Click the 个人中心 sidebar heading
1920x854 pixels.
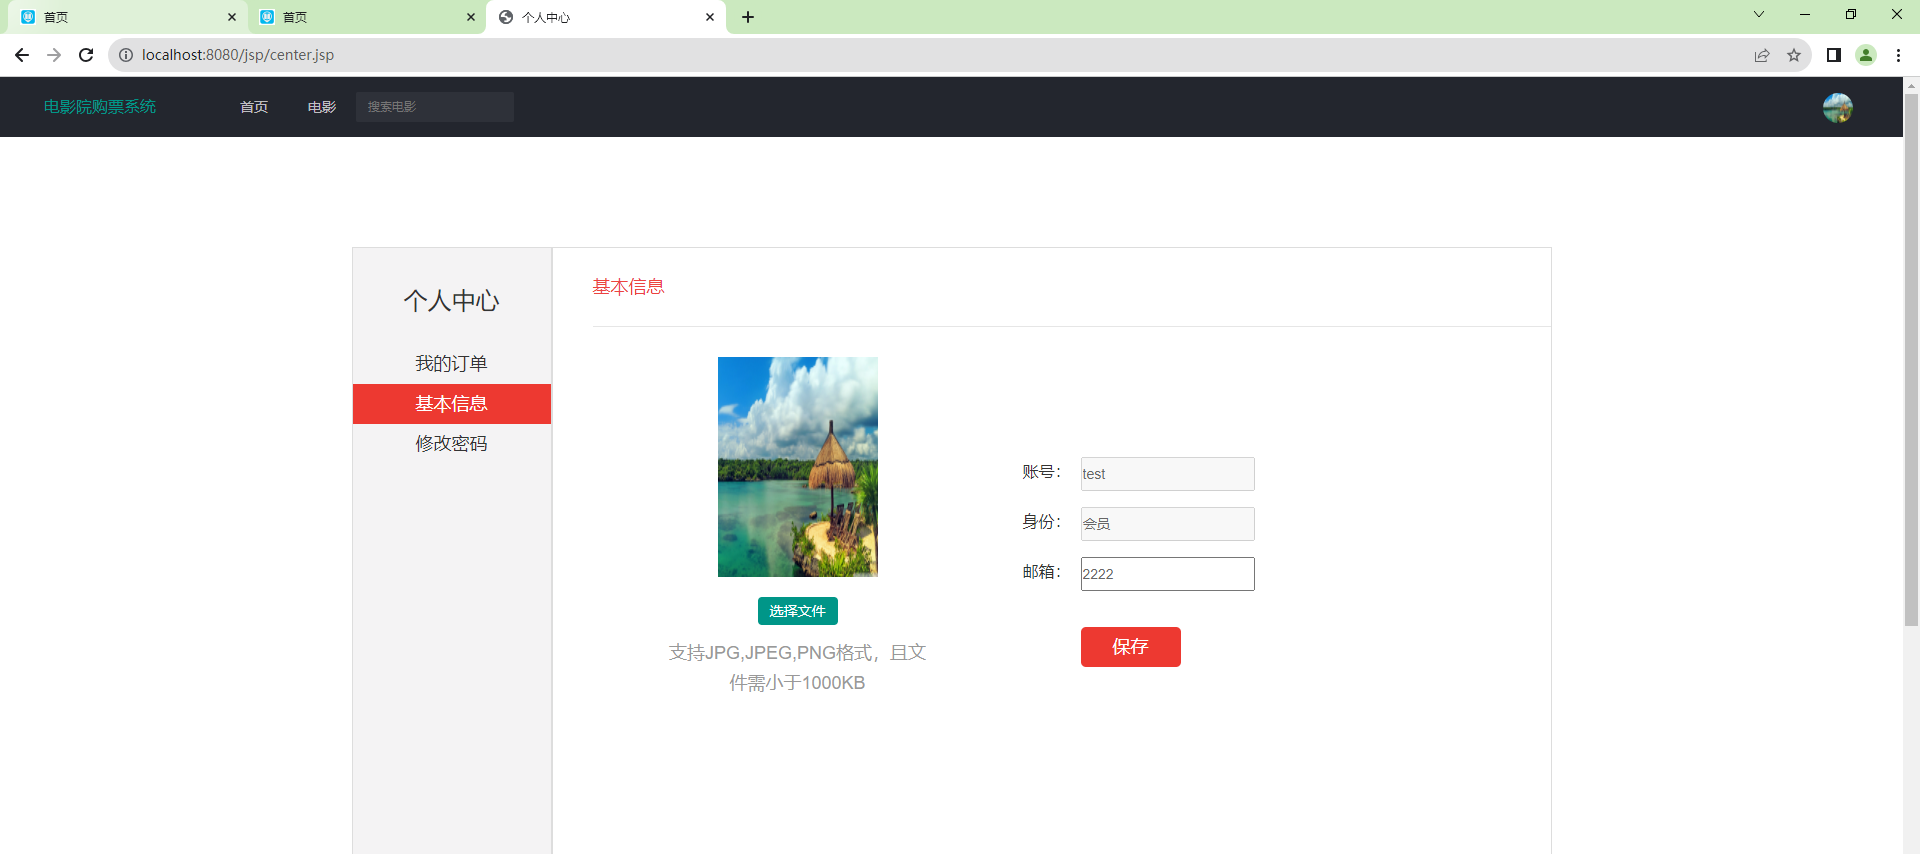451,301
